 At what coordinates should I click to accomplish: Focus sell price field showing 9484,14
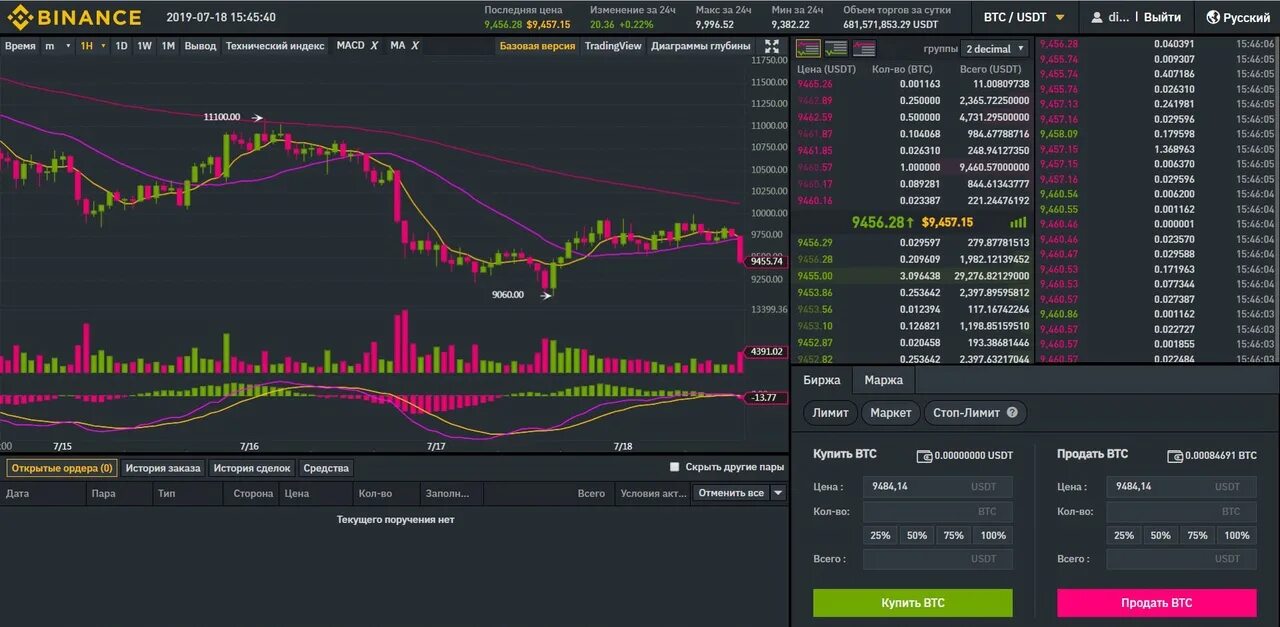(x=1182, y=487)
